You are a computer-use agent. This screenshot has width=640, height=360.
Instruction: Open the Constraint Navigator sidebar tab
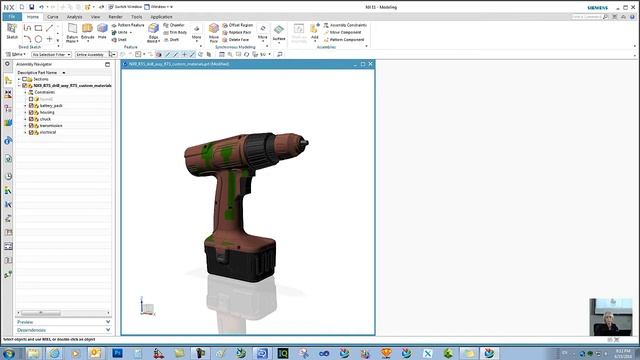coord(8,94)
